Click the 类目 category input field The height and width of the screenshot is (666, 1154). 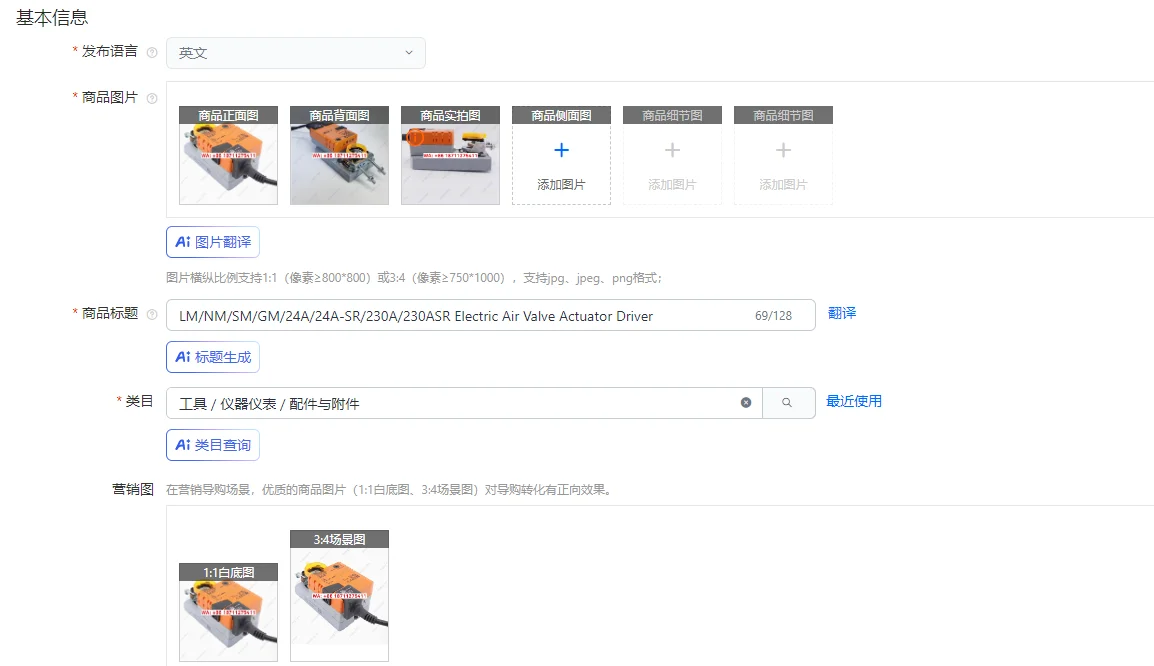coord(464,403)
